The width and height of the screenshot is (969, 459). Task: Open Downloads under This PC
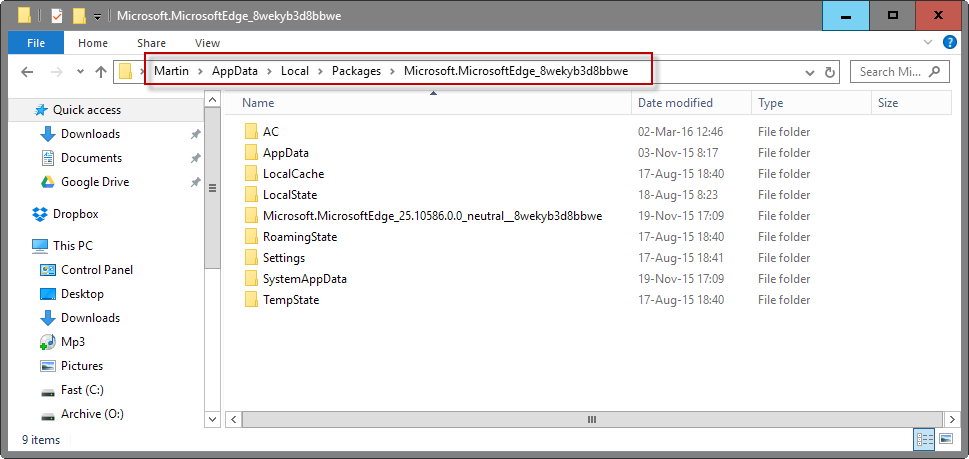click(90, 318)
